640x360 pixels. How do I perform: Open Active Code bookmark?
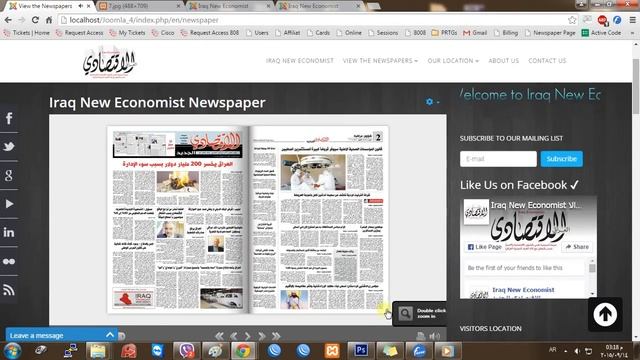coord(601,33)
